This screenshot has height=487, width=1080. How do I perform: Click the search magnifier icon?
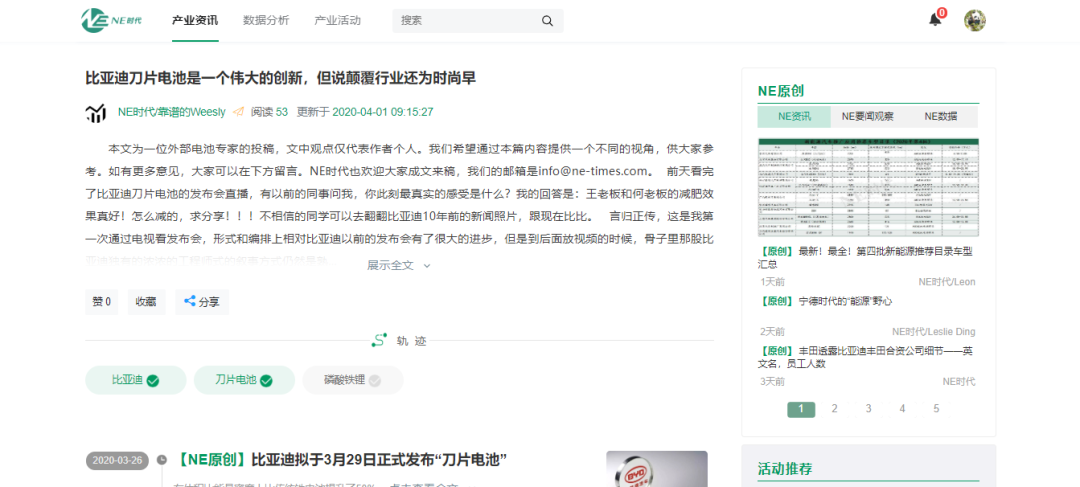(x=548, y=21)
